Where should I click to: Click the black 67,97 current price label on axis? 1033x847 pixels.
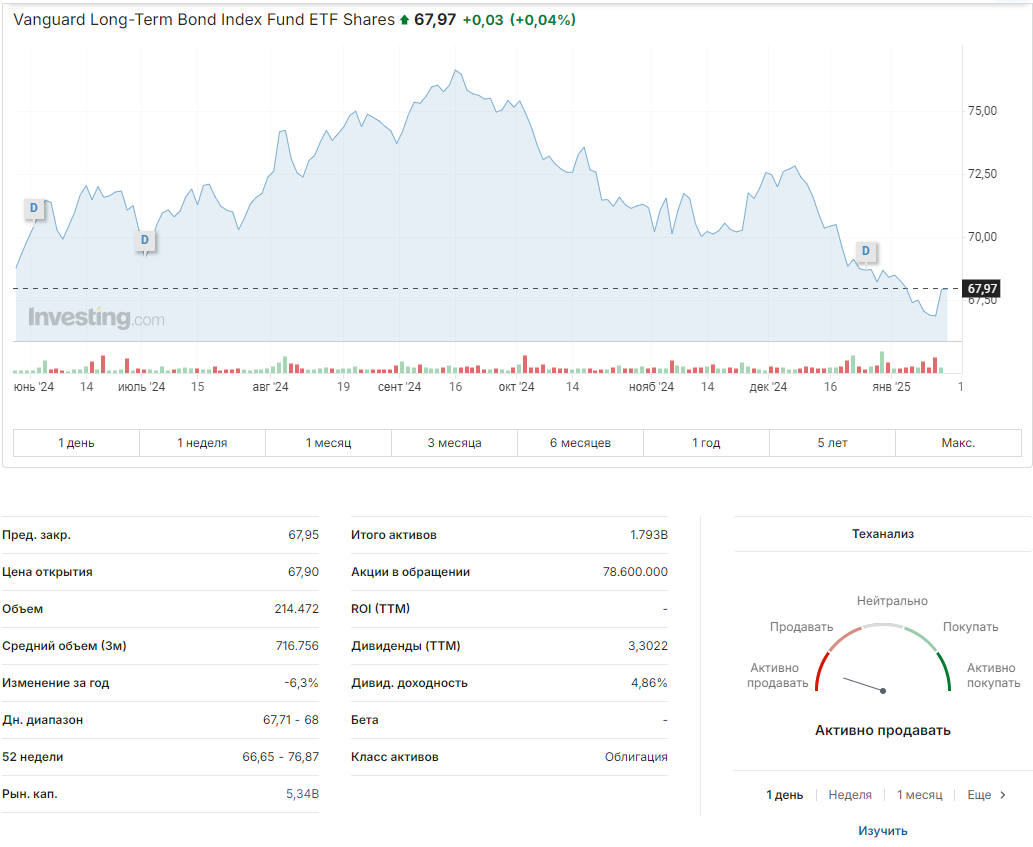pyautogui.click(x=982, y=288)
